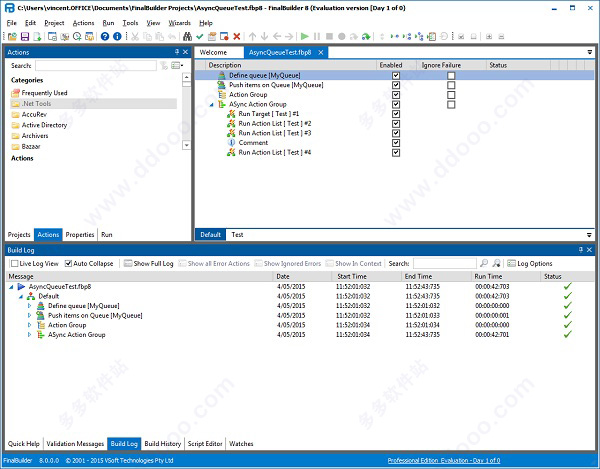Toggle Enabled checkbox for ASync Action Group
Image resolution: width=600 pixels, height=469 pixels.
(x=396, y=104)
